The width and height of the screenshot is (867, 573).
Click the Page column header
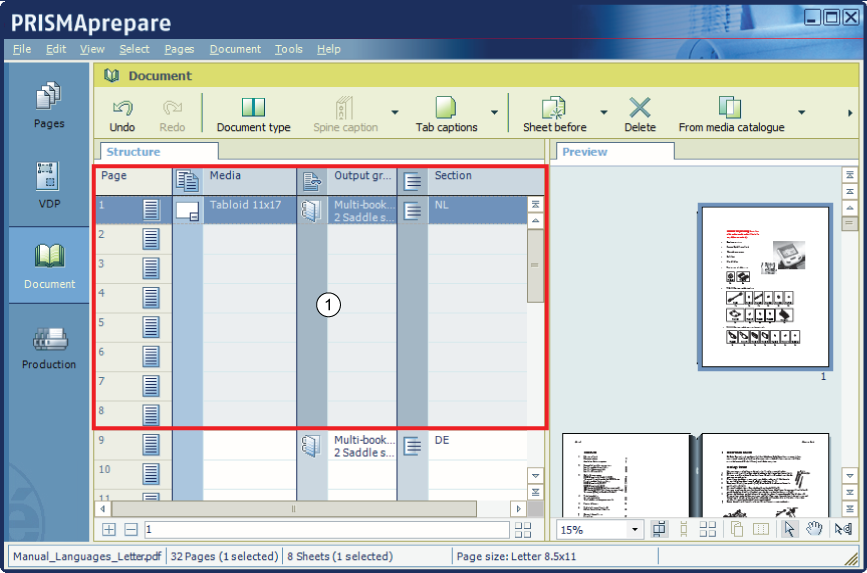(x=133, y=181)
